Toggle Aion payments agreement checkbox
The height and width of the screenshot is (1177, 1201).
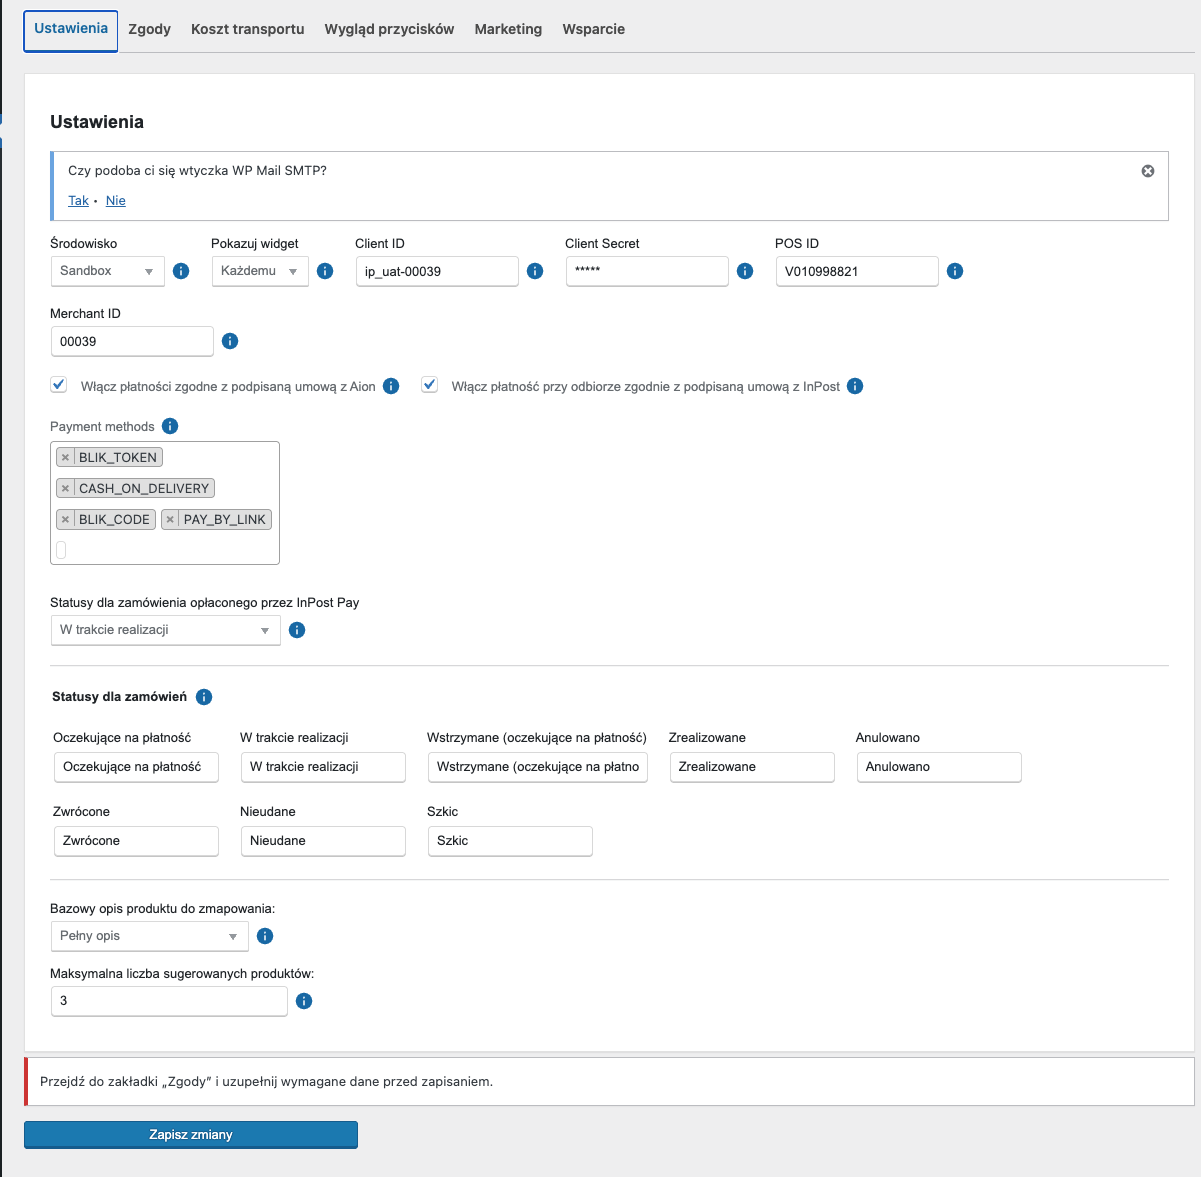(59, 385)
